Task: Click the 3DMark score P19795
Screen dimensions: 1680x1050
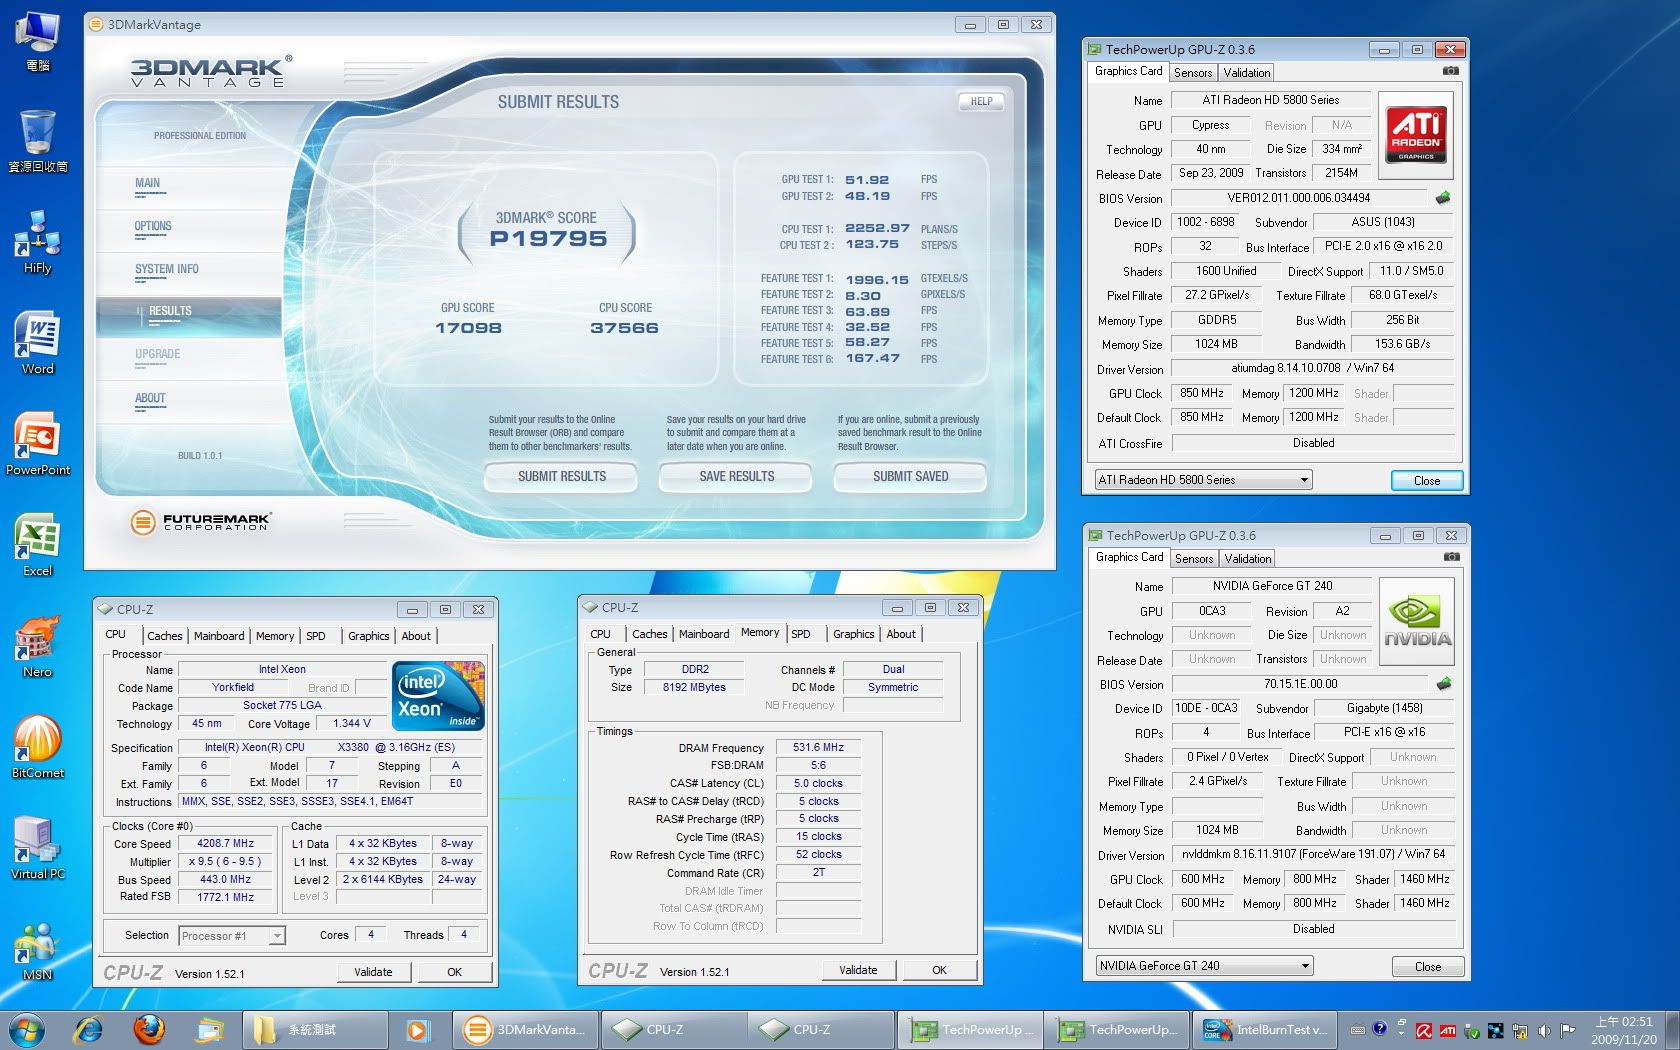Action: tap(548, 239)
